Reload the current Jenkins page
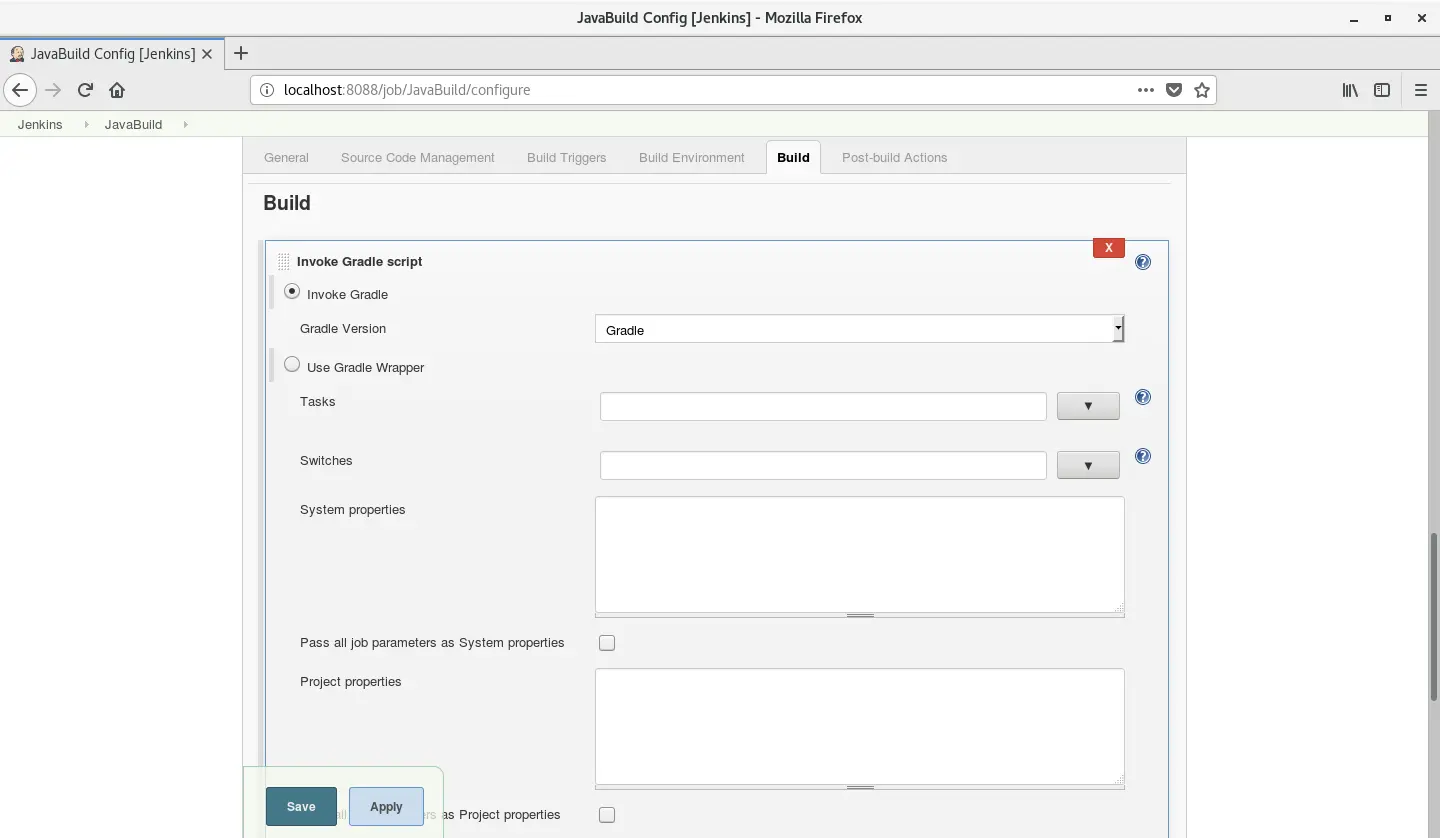Viewport: 1440px width, 838px height. (x=85, y=90)
